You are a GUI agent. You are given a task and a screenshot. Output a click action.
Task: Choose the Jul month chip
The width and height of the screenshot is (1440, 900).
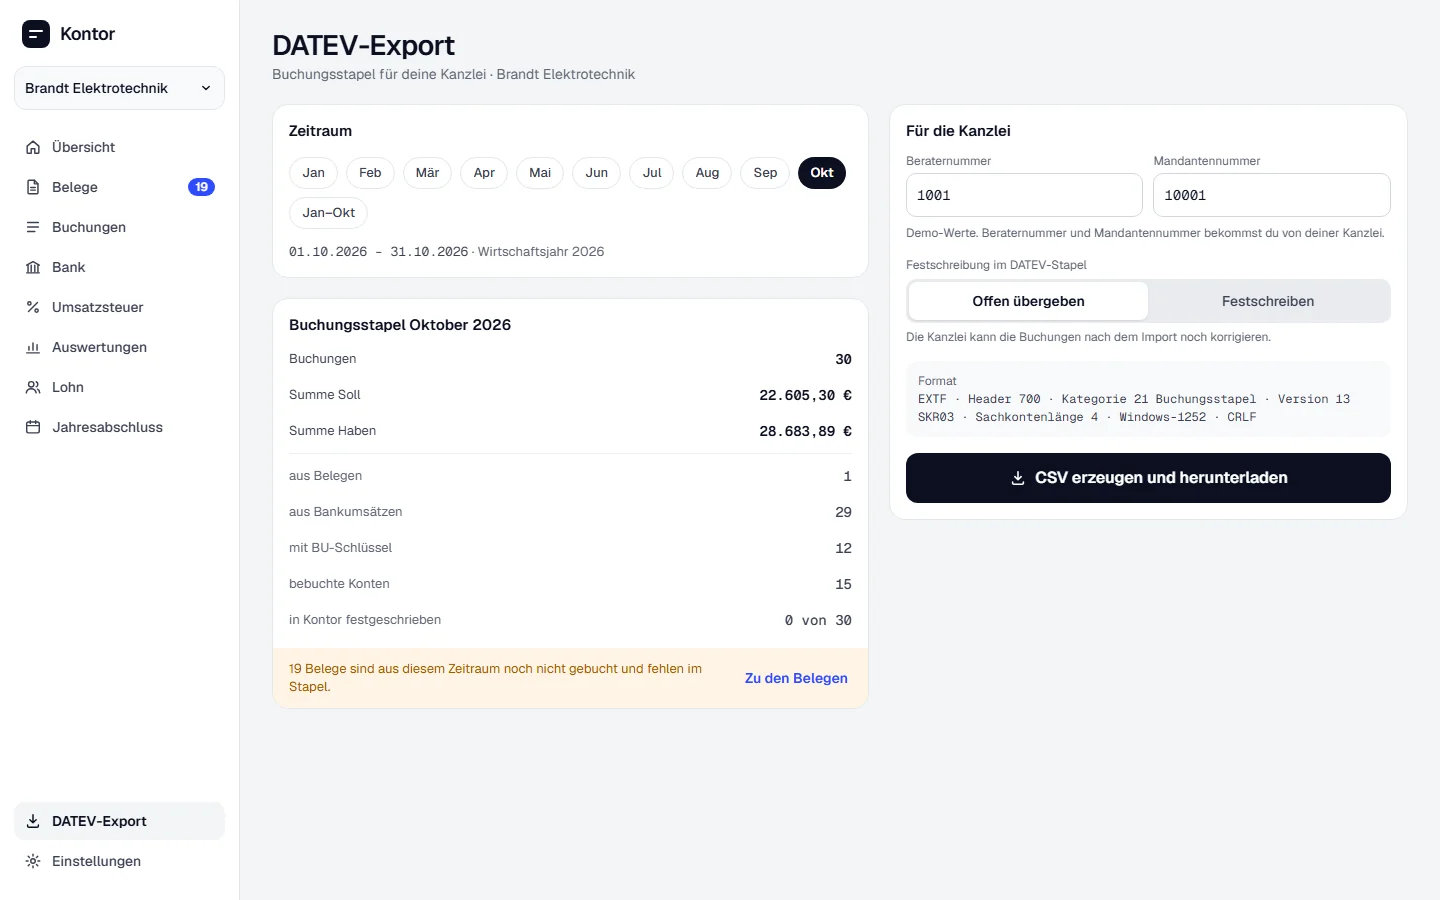(x=652, y=173)
